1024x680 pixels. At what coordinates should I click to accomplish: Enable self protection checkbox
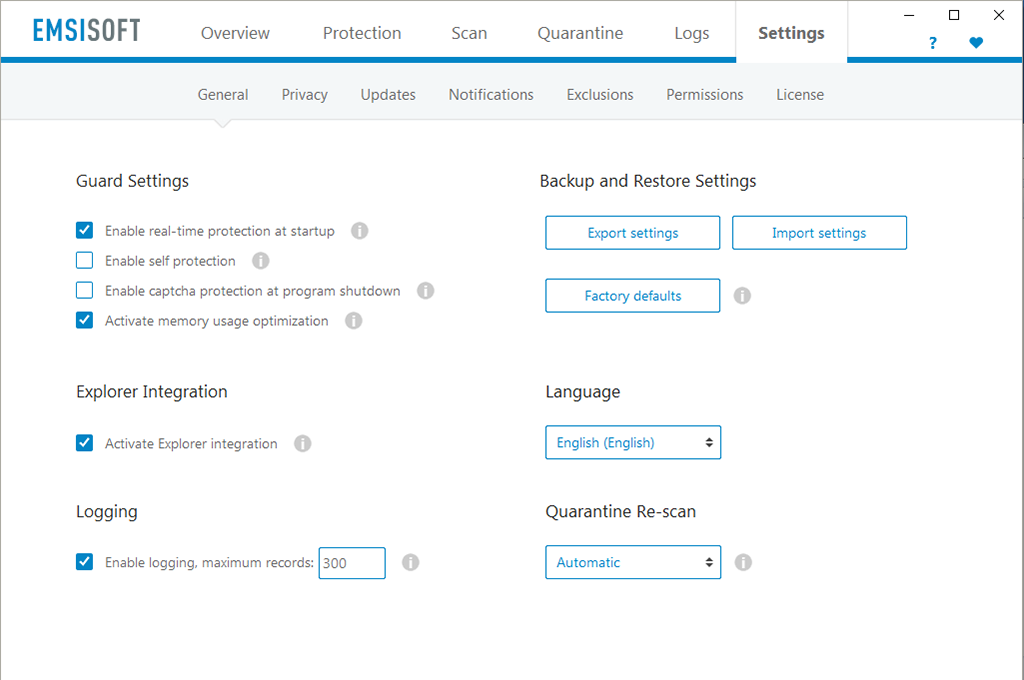pos(85,261)
